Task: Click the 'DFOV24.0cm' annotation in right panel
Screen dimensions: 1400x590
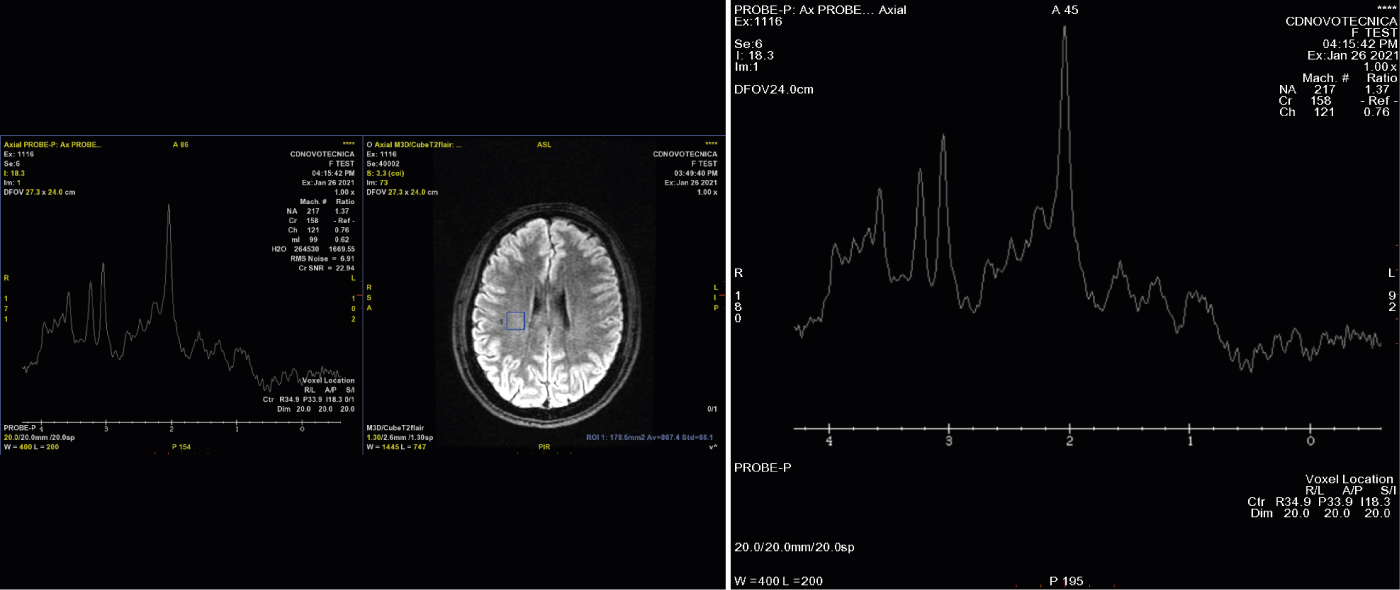Action: tap(773, 89)
